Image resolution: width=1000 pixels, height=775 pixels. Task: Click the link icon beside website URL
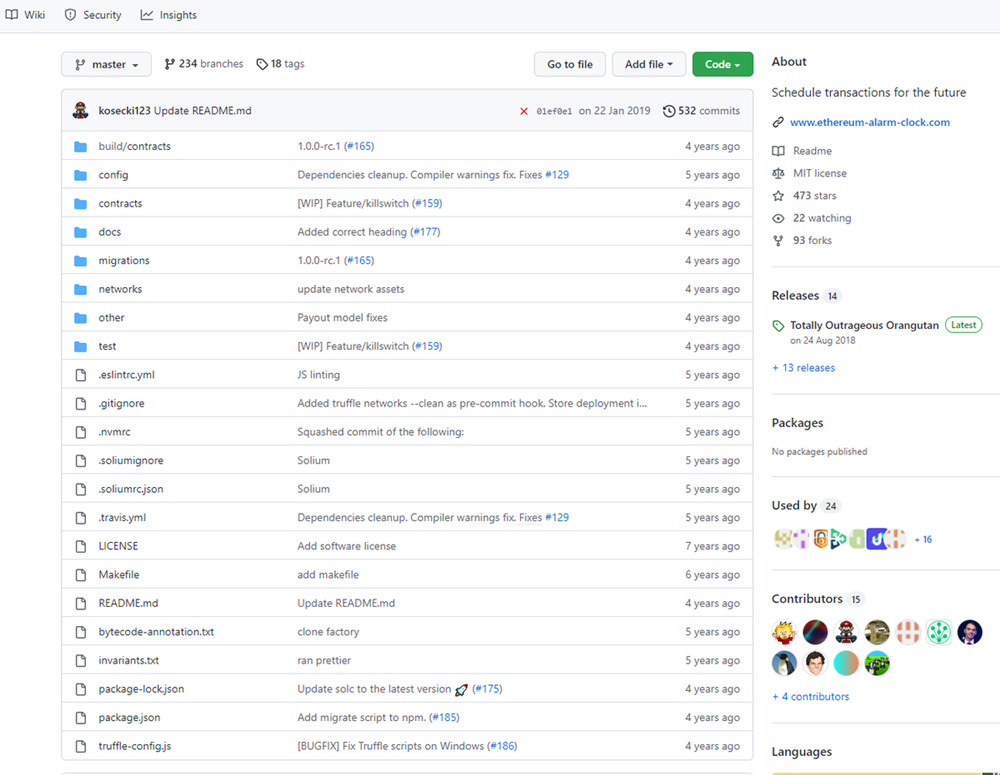[778, 123]
